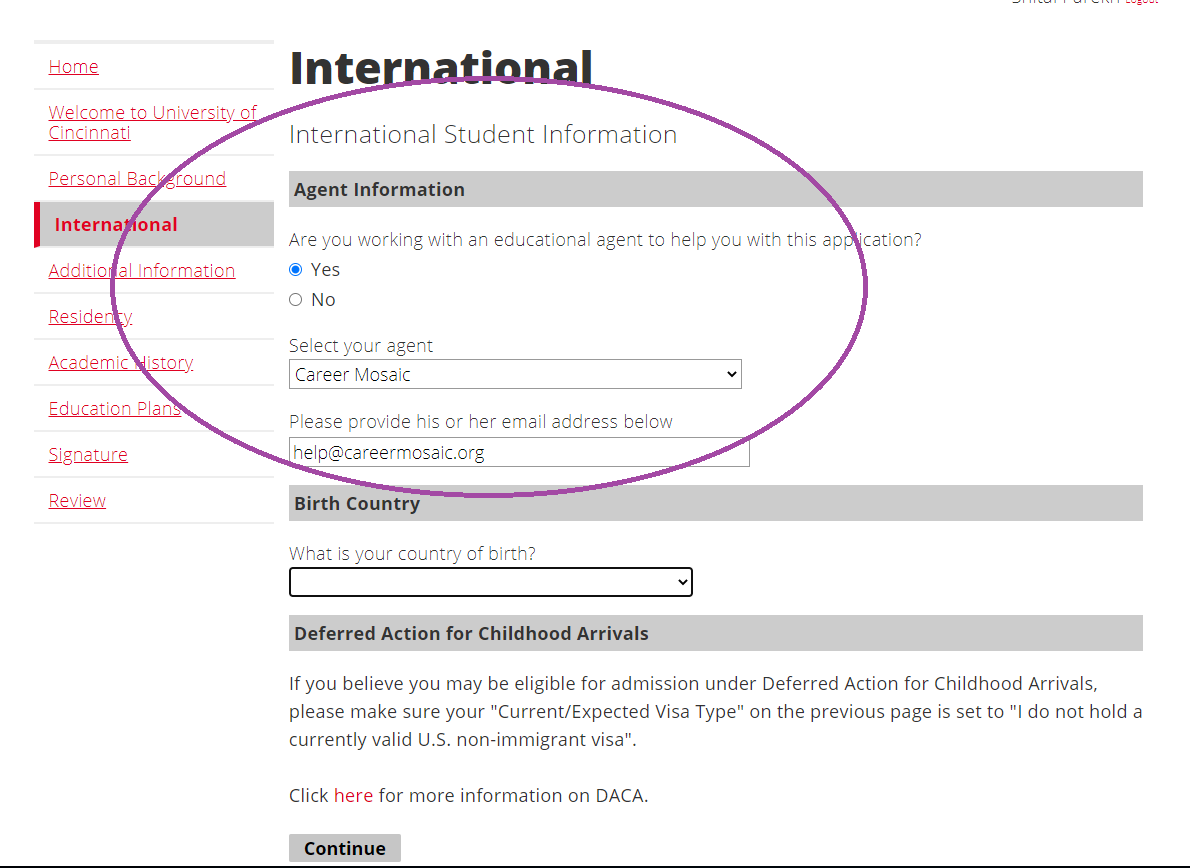
Task: Click the Select your agent label
Action: 361,346
